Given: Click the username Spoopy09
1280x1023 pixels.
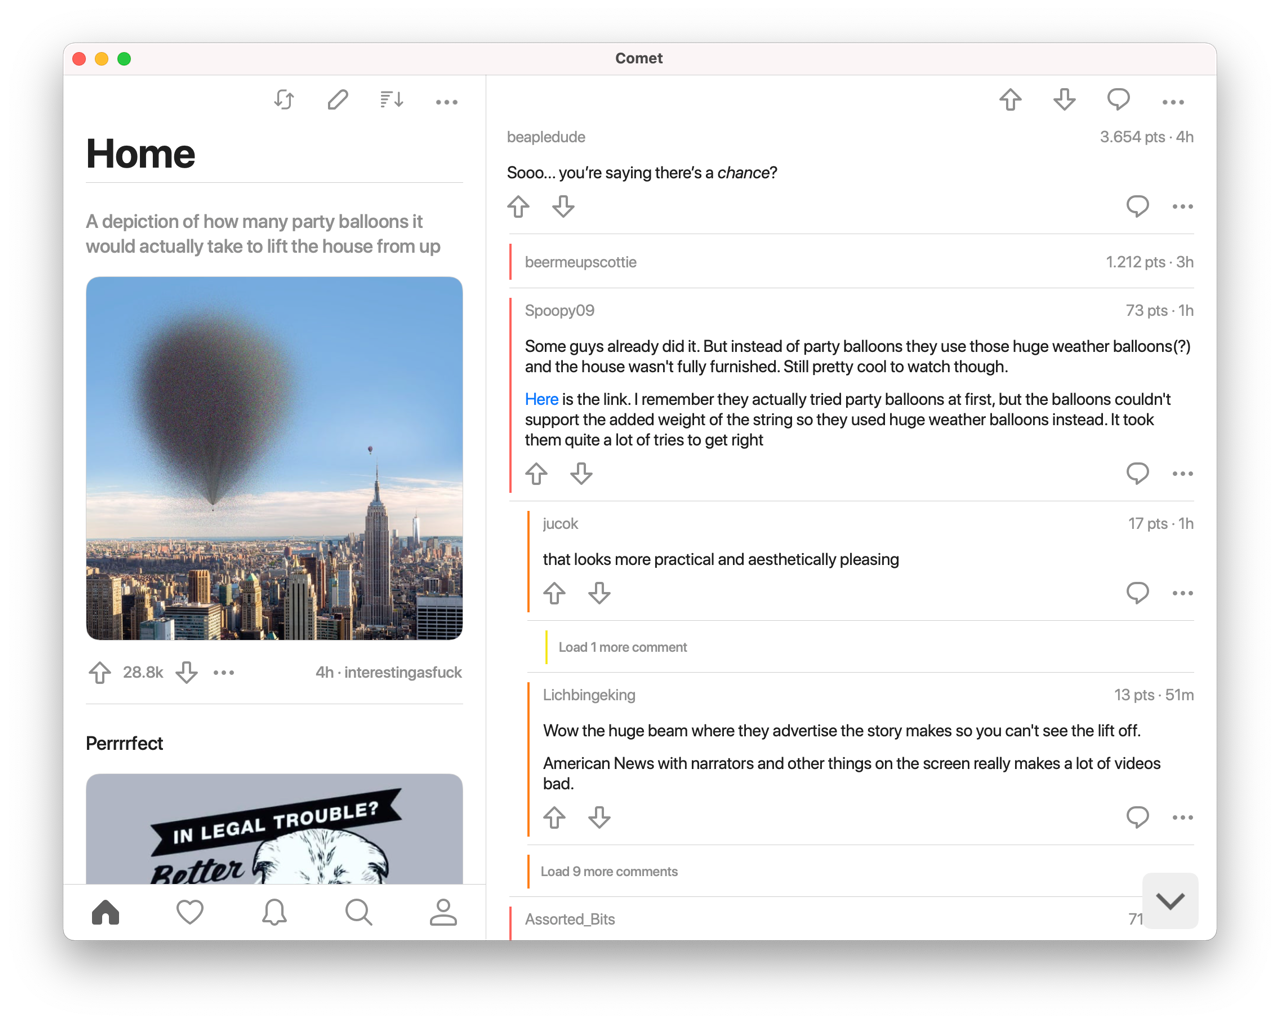Looking at the screenshot, I should (560, 311).
